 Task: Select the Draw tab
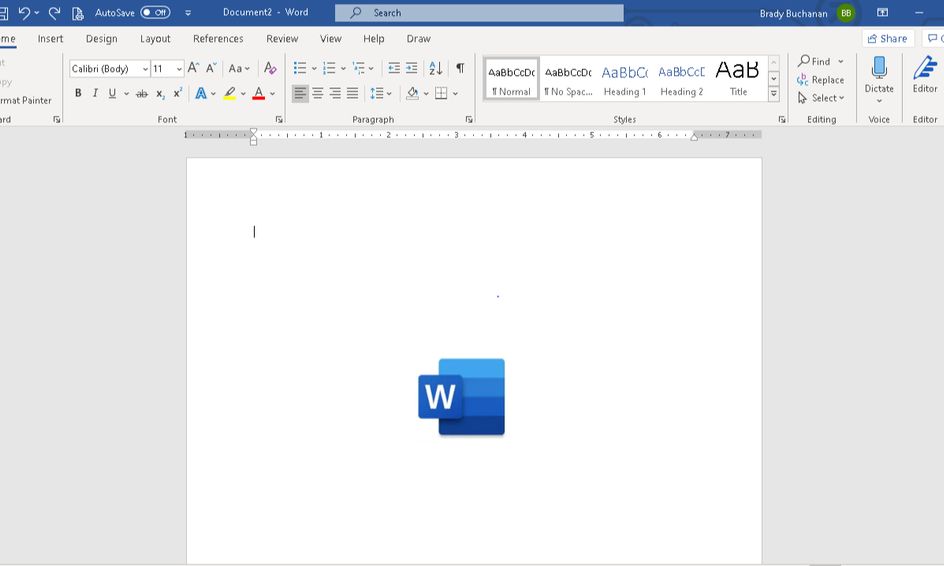pos(418,39)
